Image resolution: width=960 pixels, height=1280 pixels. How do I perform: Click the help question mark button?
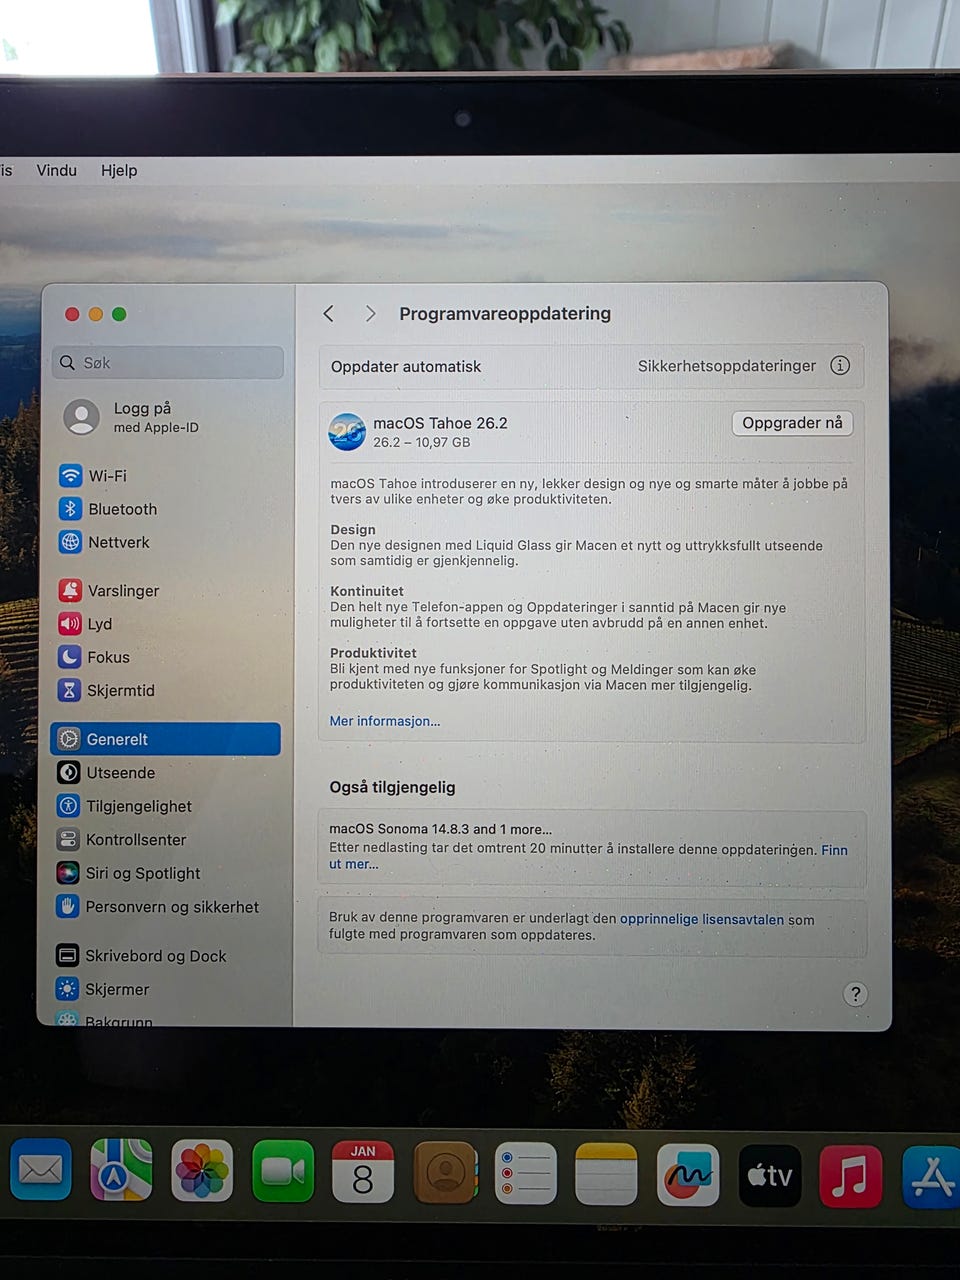[855, 994]
